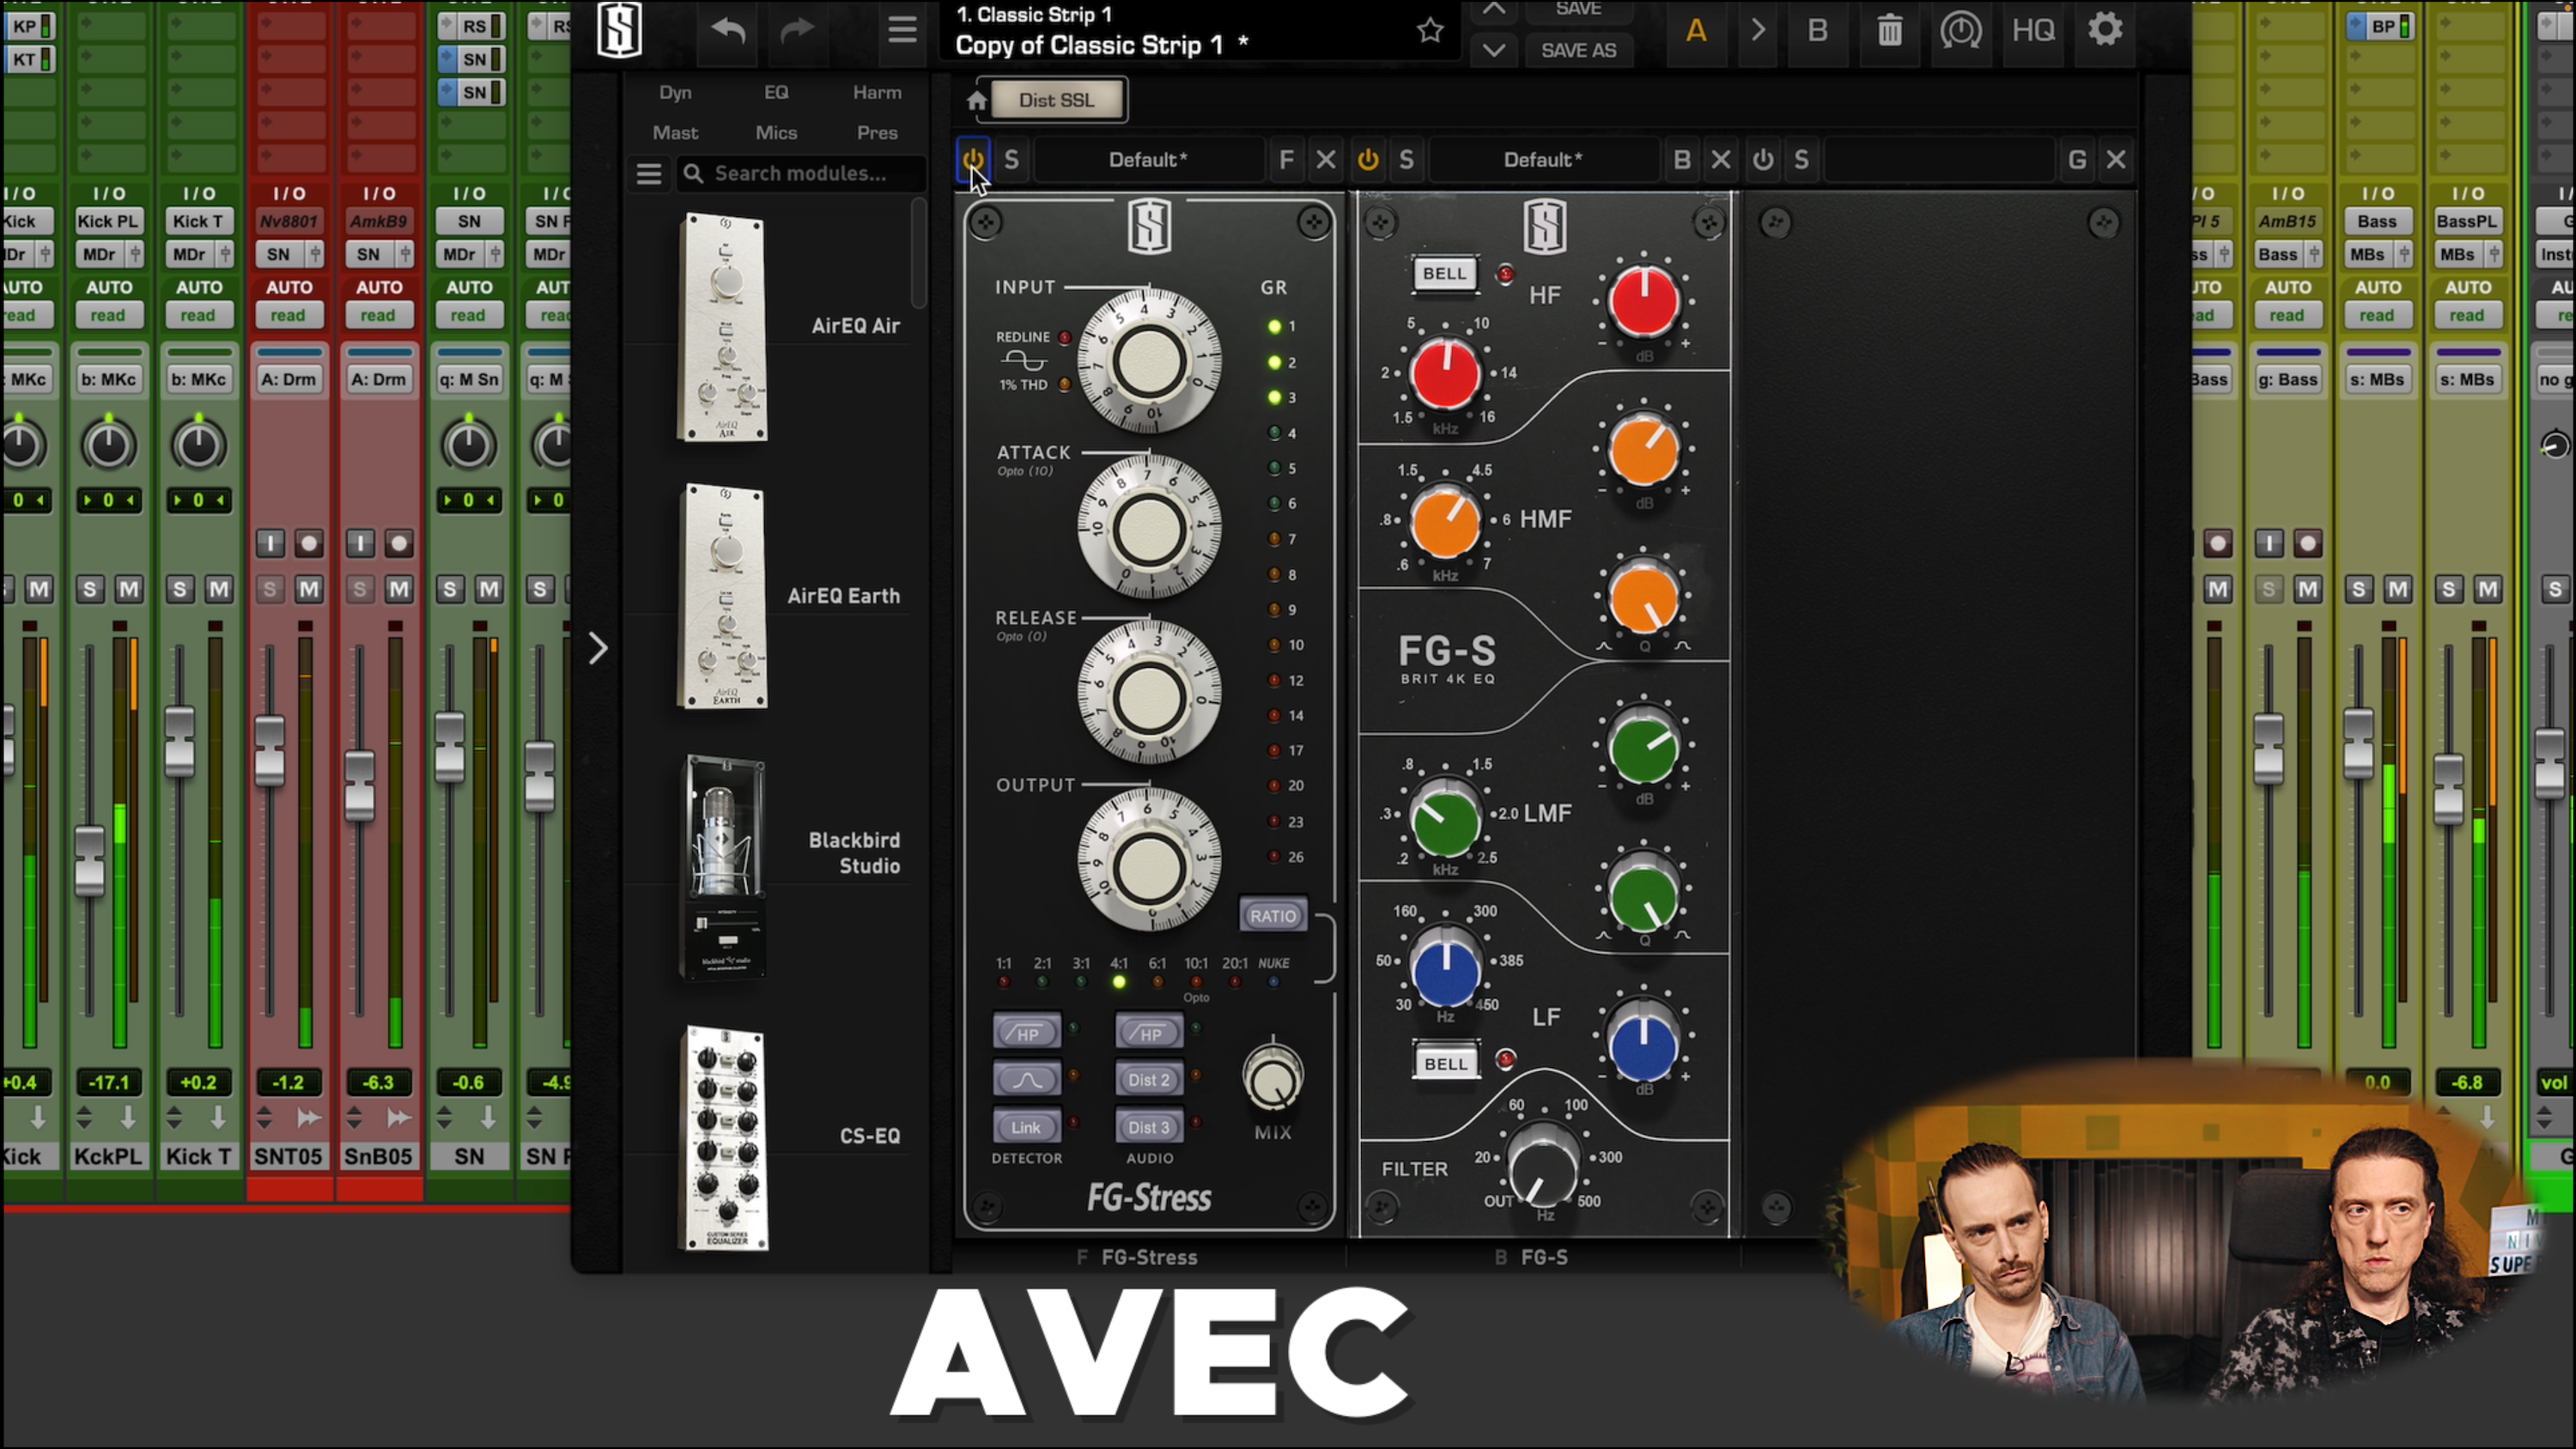Open the plugin settings gear
Viewport: 2576px width, 1449px height.
tap(2105, 30)
